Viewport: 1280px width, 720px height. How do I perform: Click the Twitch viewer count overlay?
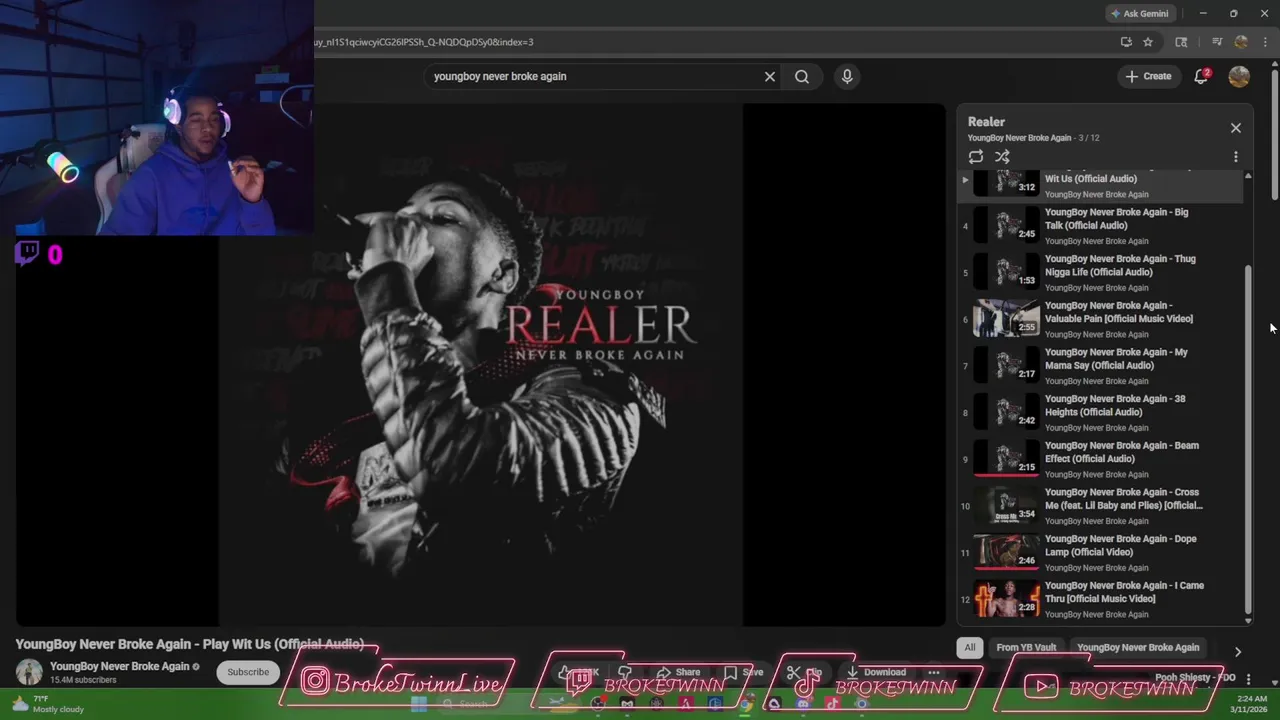pos(39,255)
